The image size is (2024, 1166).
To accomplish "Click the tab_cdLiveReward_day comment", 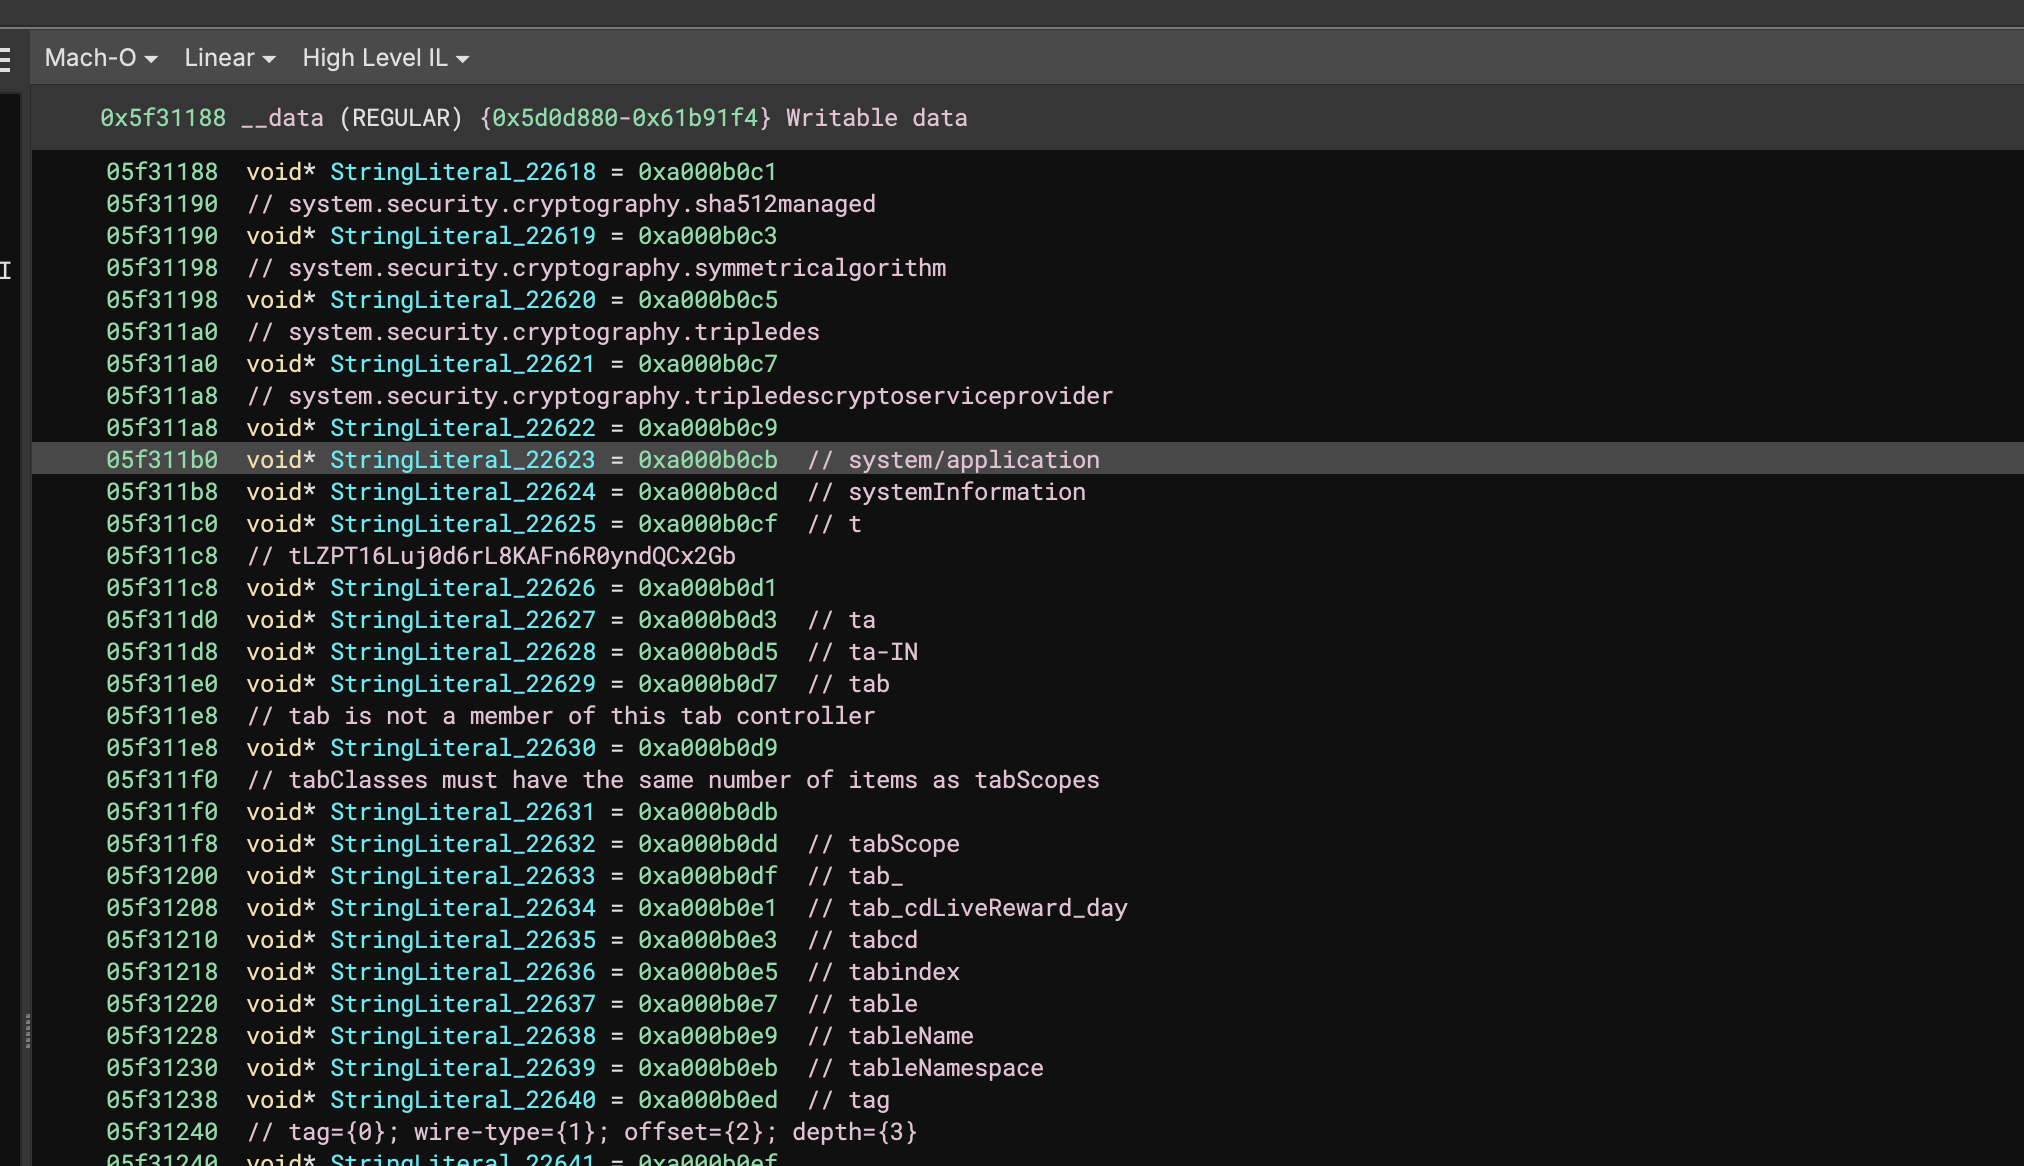I will point(968,908).
